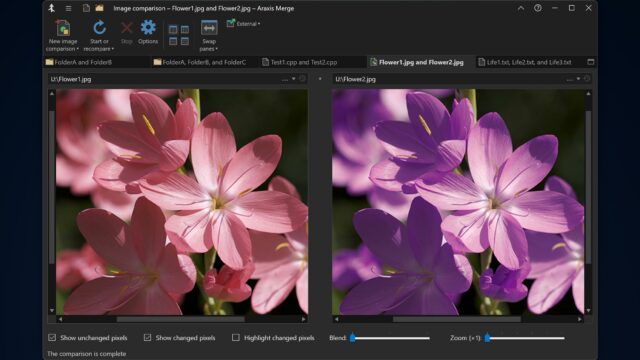Click the round button beside Flower1.jpg path dropdown
The width and height of the screenshot is (640, 360).
click(x=302, y=79)
